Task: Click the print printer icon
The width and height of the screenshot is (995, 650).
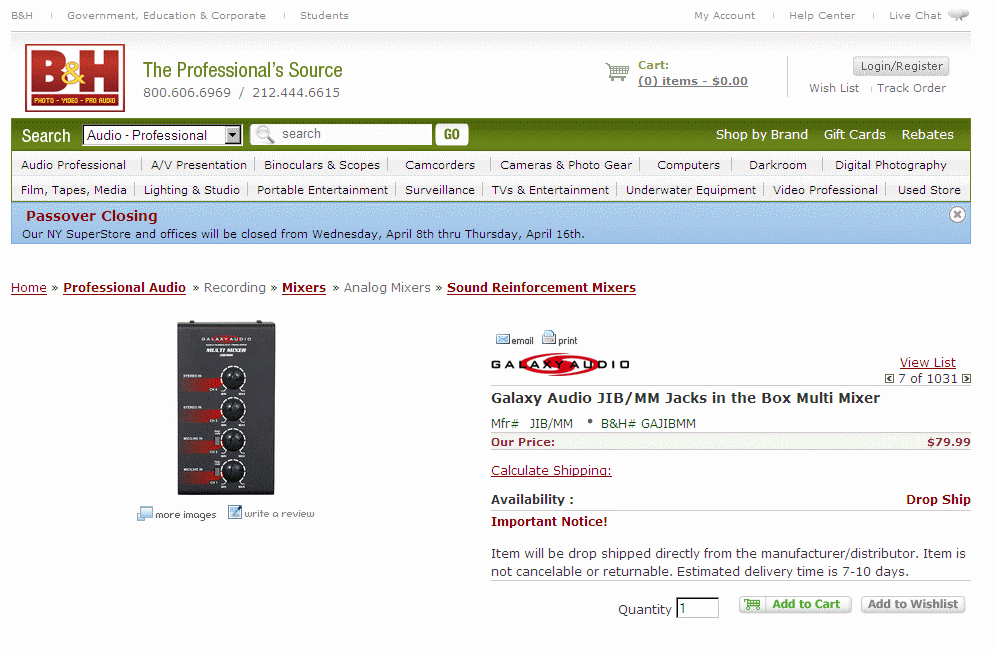Action: 549,337
